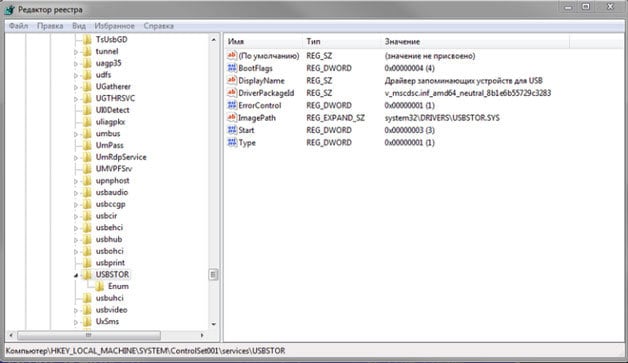The width and height of the screenshot is (628, 363).
Task: Open the Избранное menu
Action: click(115, 26)
